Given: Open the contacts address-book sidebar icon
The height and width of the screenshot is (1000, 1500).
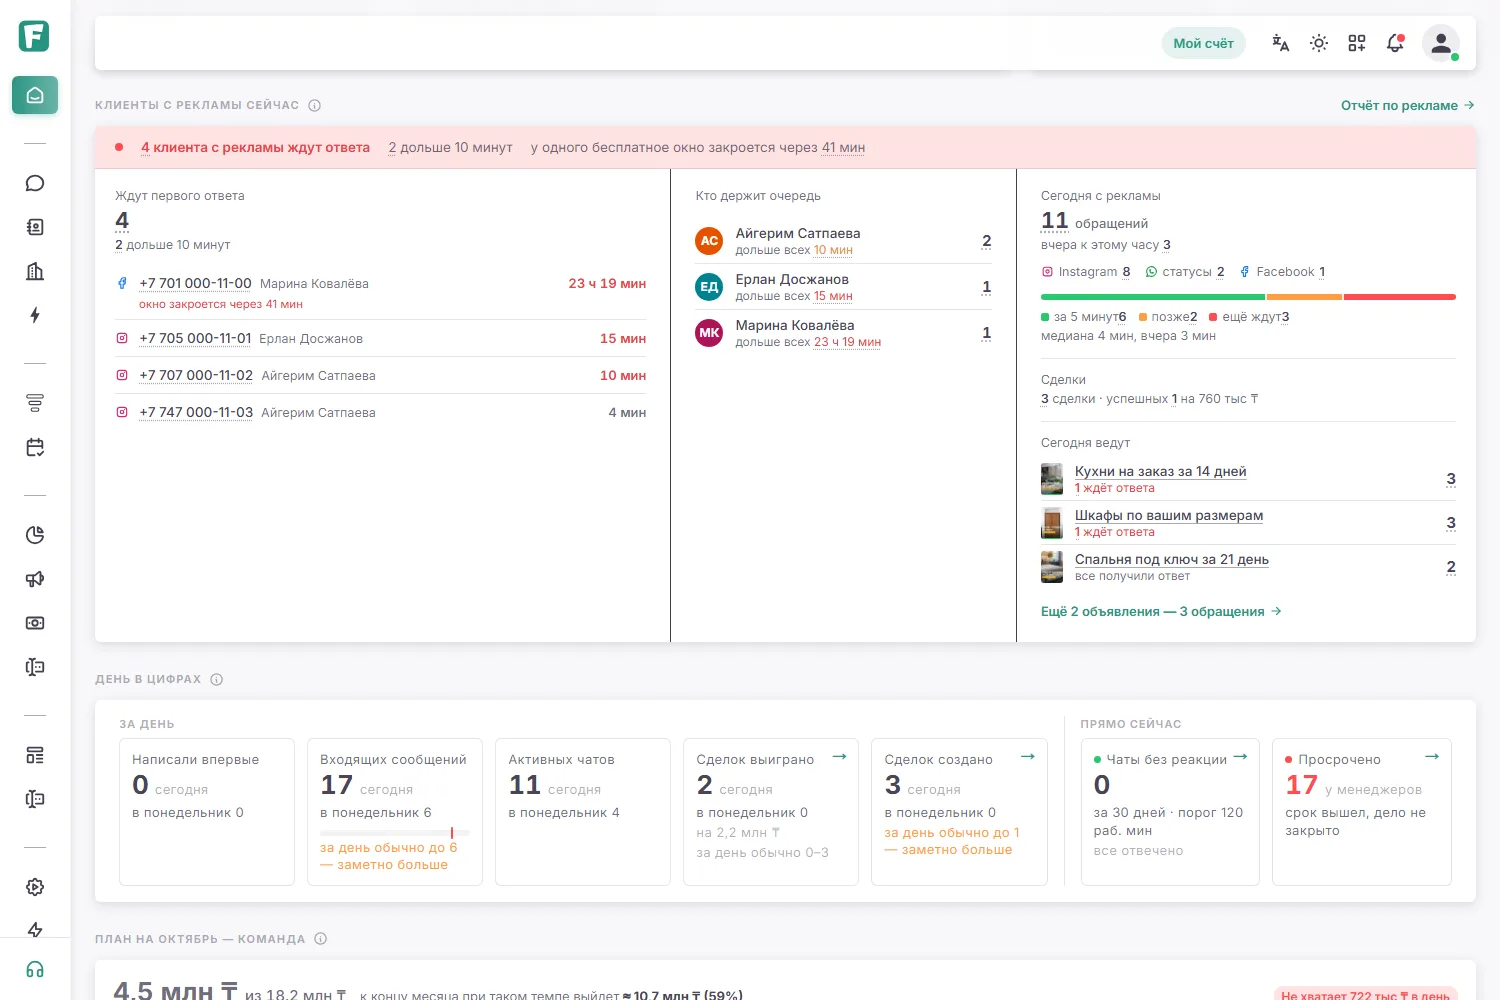Looking at the screenshot, I should click(x=35, y=227).
